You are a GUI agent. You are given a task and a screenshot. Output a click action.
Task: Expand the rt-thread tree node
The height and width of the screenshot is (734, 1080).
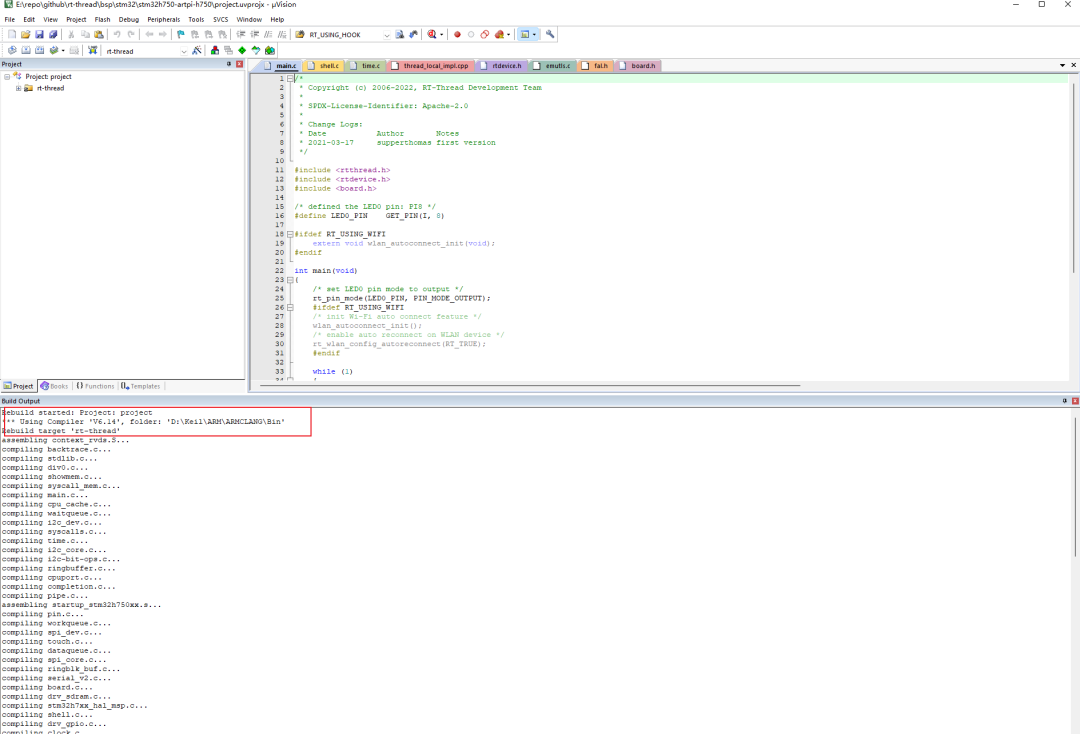(18, 88)
